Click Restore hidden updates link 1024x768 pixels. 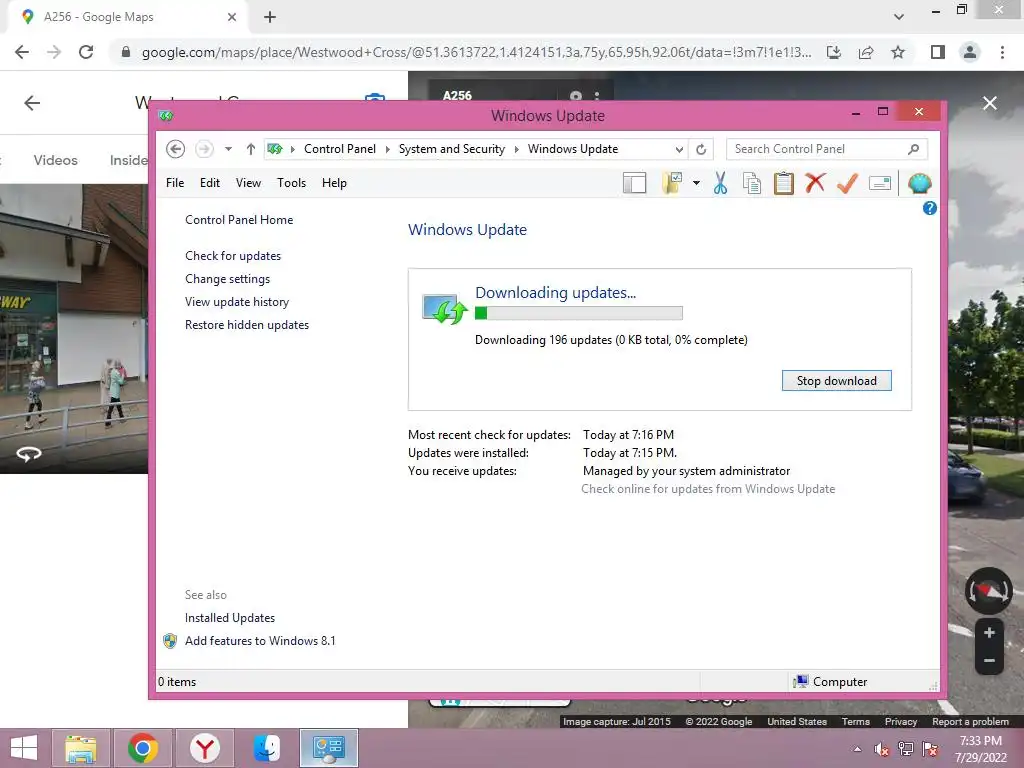tap(247, 325)
